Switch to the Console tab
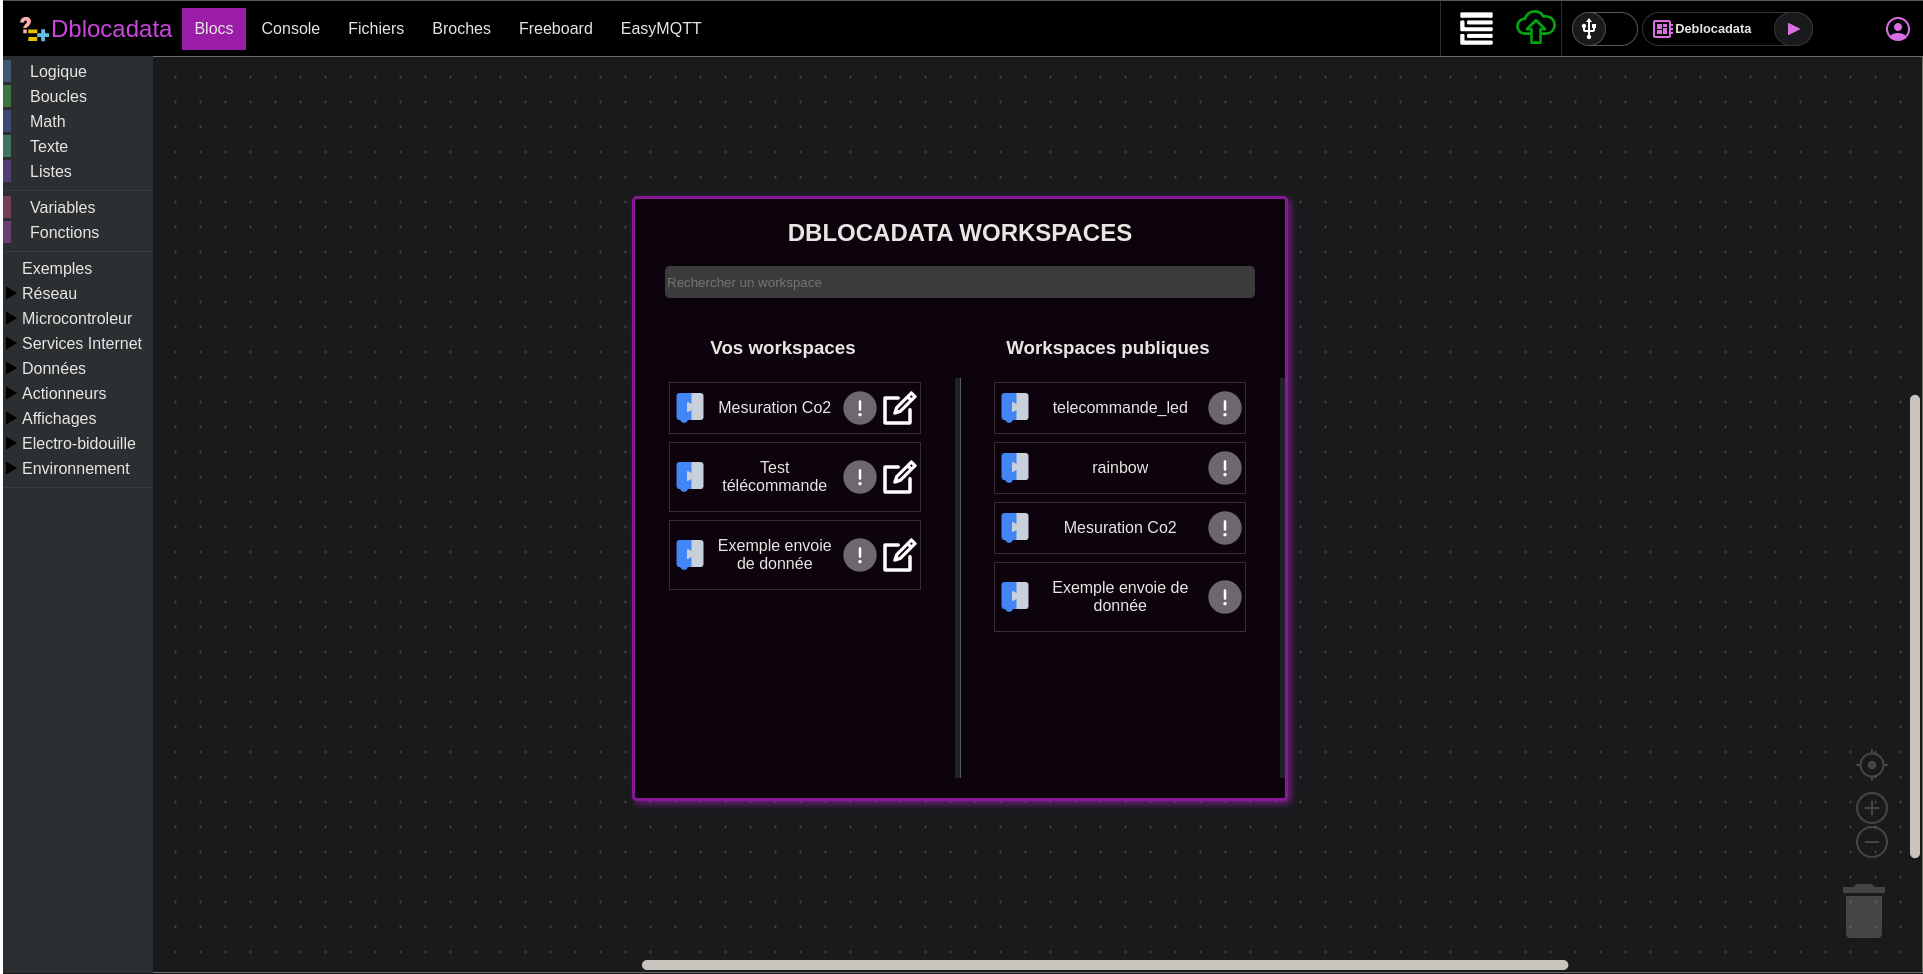 click(290, 29)
